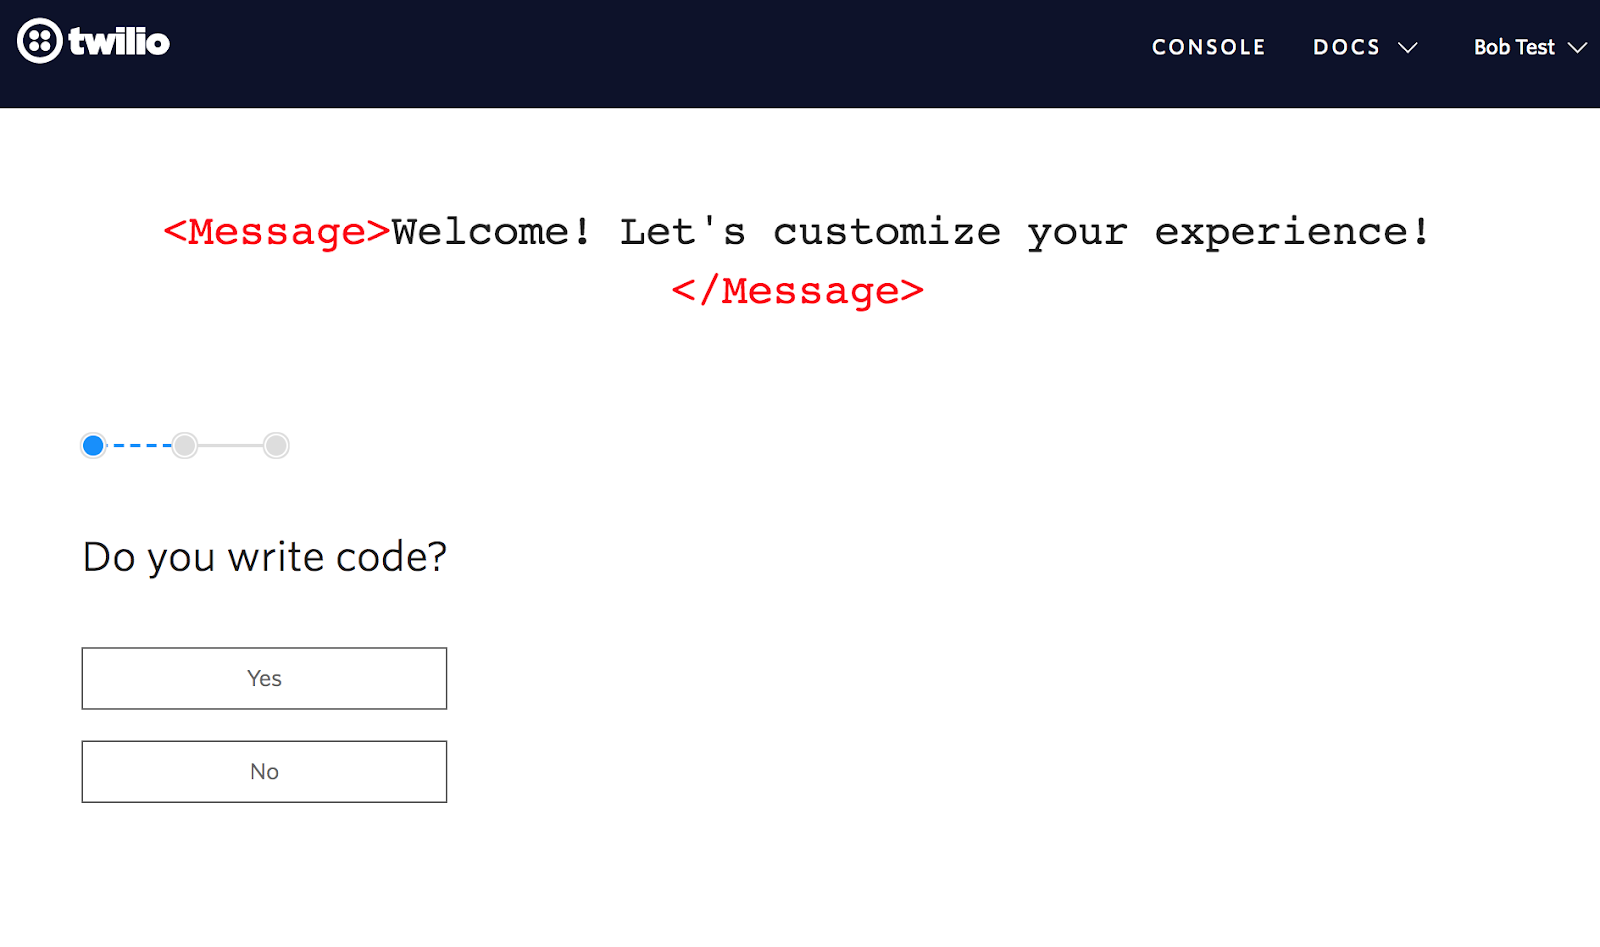1600x947 pixels.
Task: Open the DOCS menu label
Action: pyautogui.click(x=1346, y=47)
